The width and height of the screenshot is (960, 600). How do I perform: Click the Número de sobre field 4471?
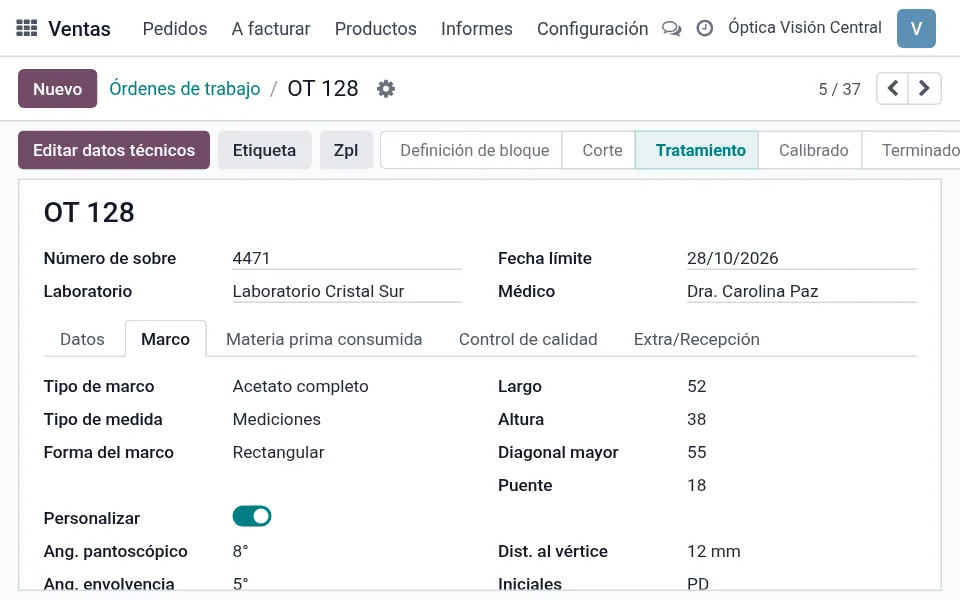click(347, 258)
